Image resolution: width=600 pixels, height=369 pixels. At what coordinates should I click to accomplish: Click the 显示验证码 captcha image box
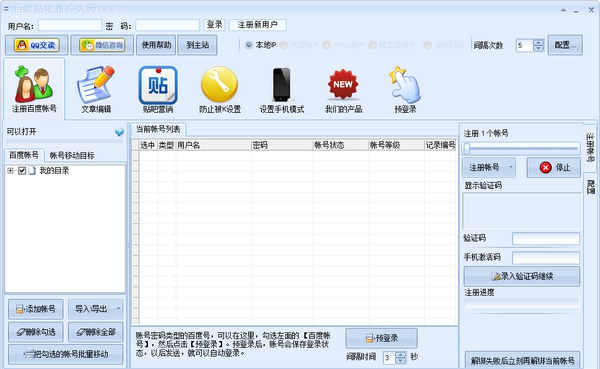522,211
